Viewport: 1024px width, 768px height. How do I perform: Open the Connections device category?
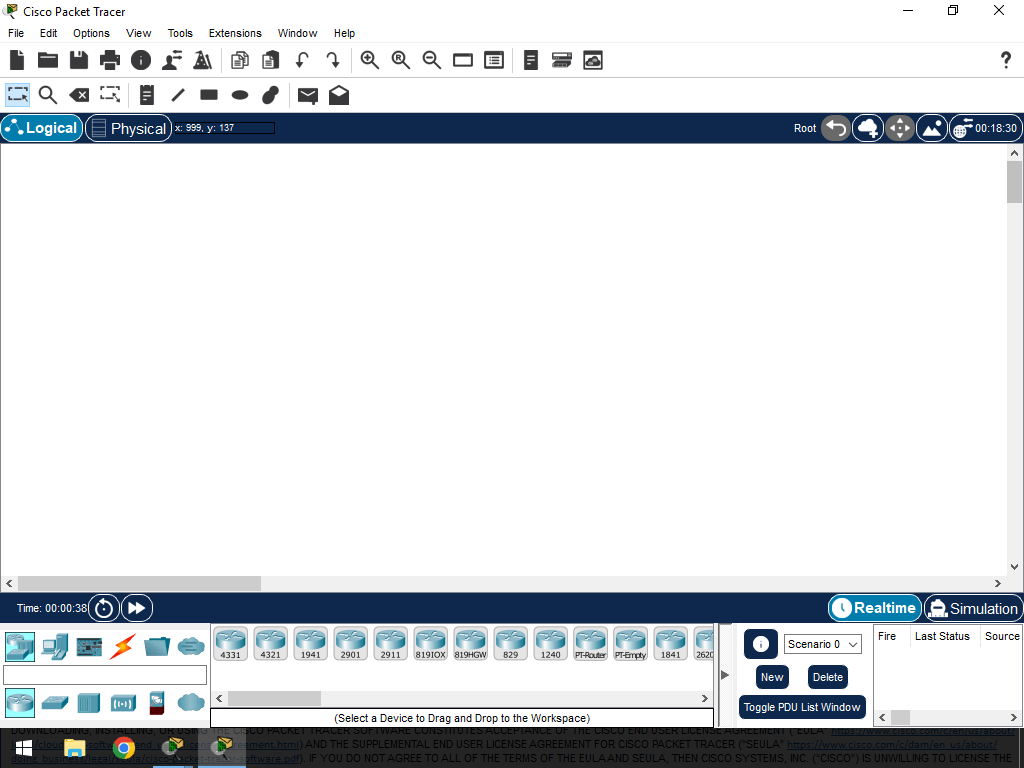[121, 647]
